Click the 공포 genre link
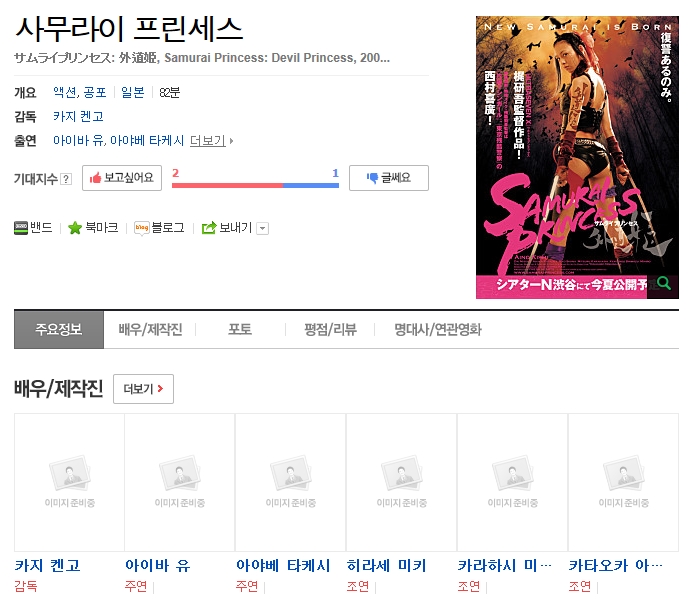Viewport: 689px width, 609px height. 95,92
